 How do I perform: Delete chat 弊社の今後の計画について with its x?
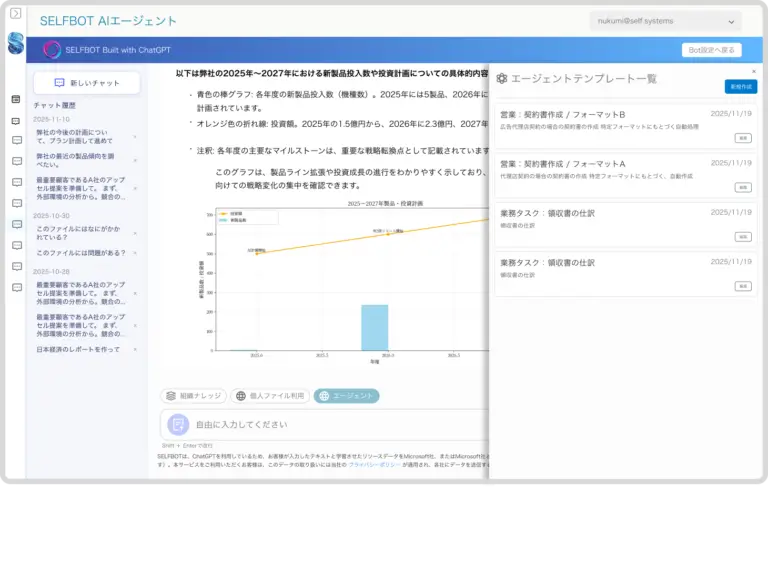click(x=135, y=137)
